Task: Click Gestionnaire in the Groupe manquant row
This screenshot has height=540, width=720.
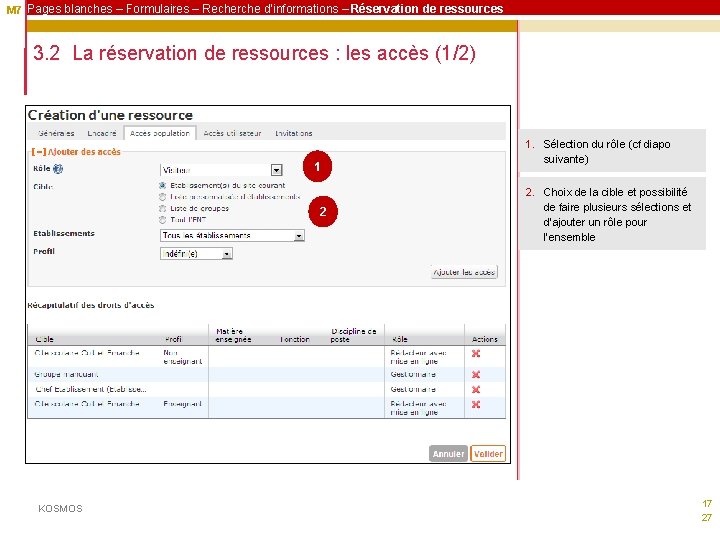Action: (413, 375)
